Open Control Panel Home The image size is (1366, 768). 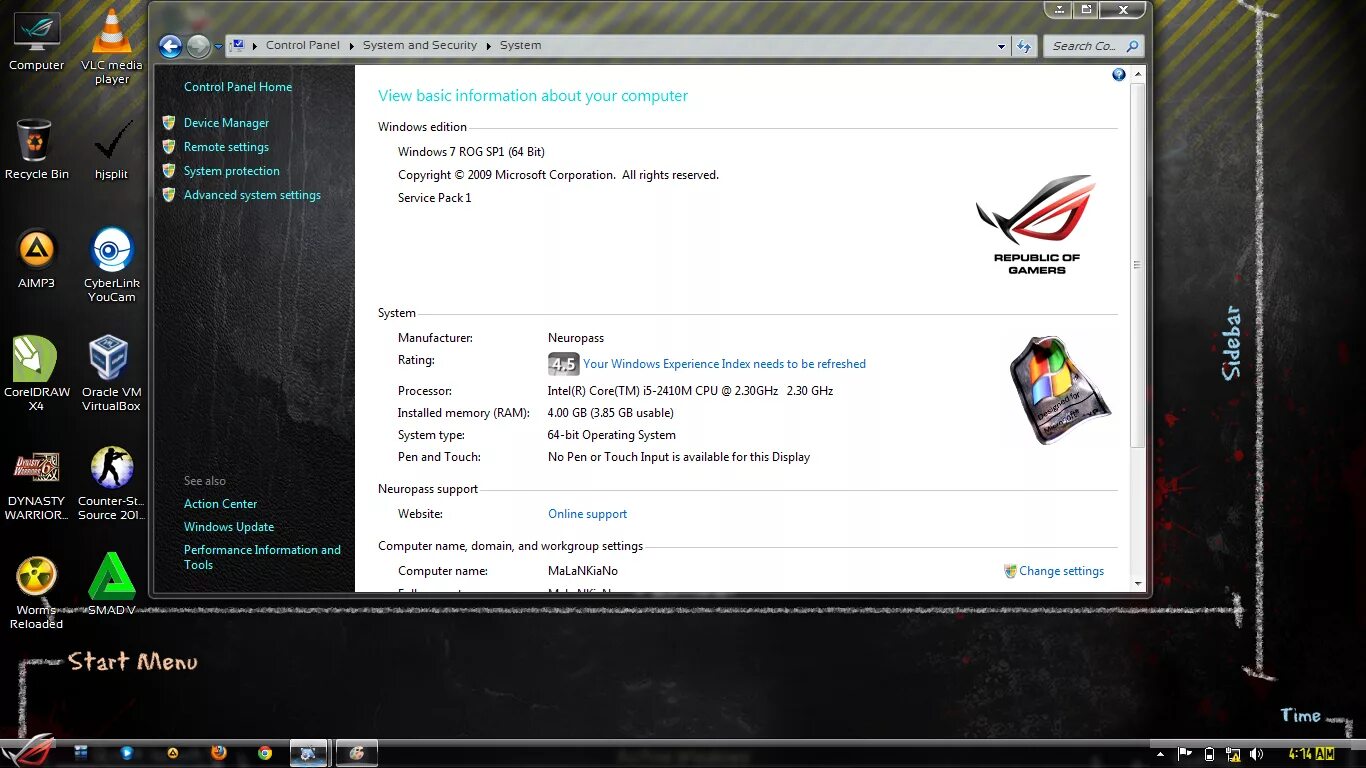point(238,87)
